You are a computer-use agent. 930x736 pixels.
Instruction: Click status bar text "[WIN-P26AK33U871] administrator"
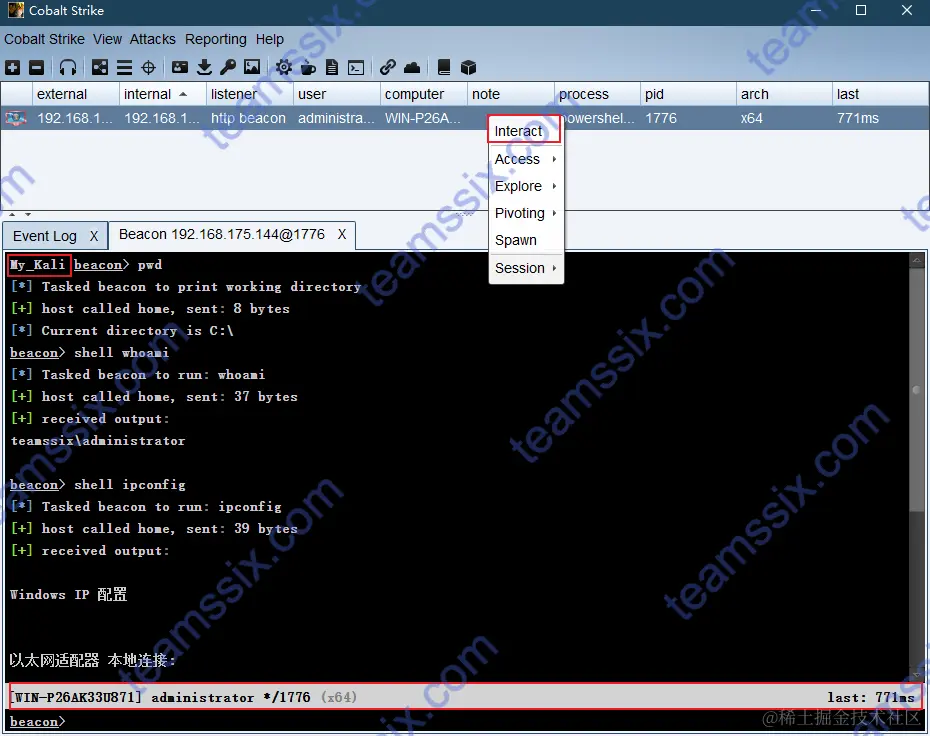(132, 697)
